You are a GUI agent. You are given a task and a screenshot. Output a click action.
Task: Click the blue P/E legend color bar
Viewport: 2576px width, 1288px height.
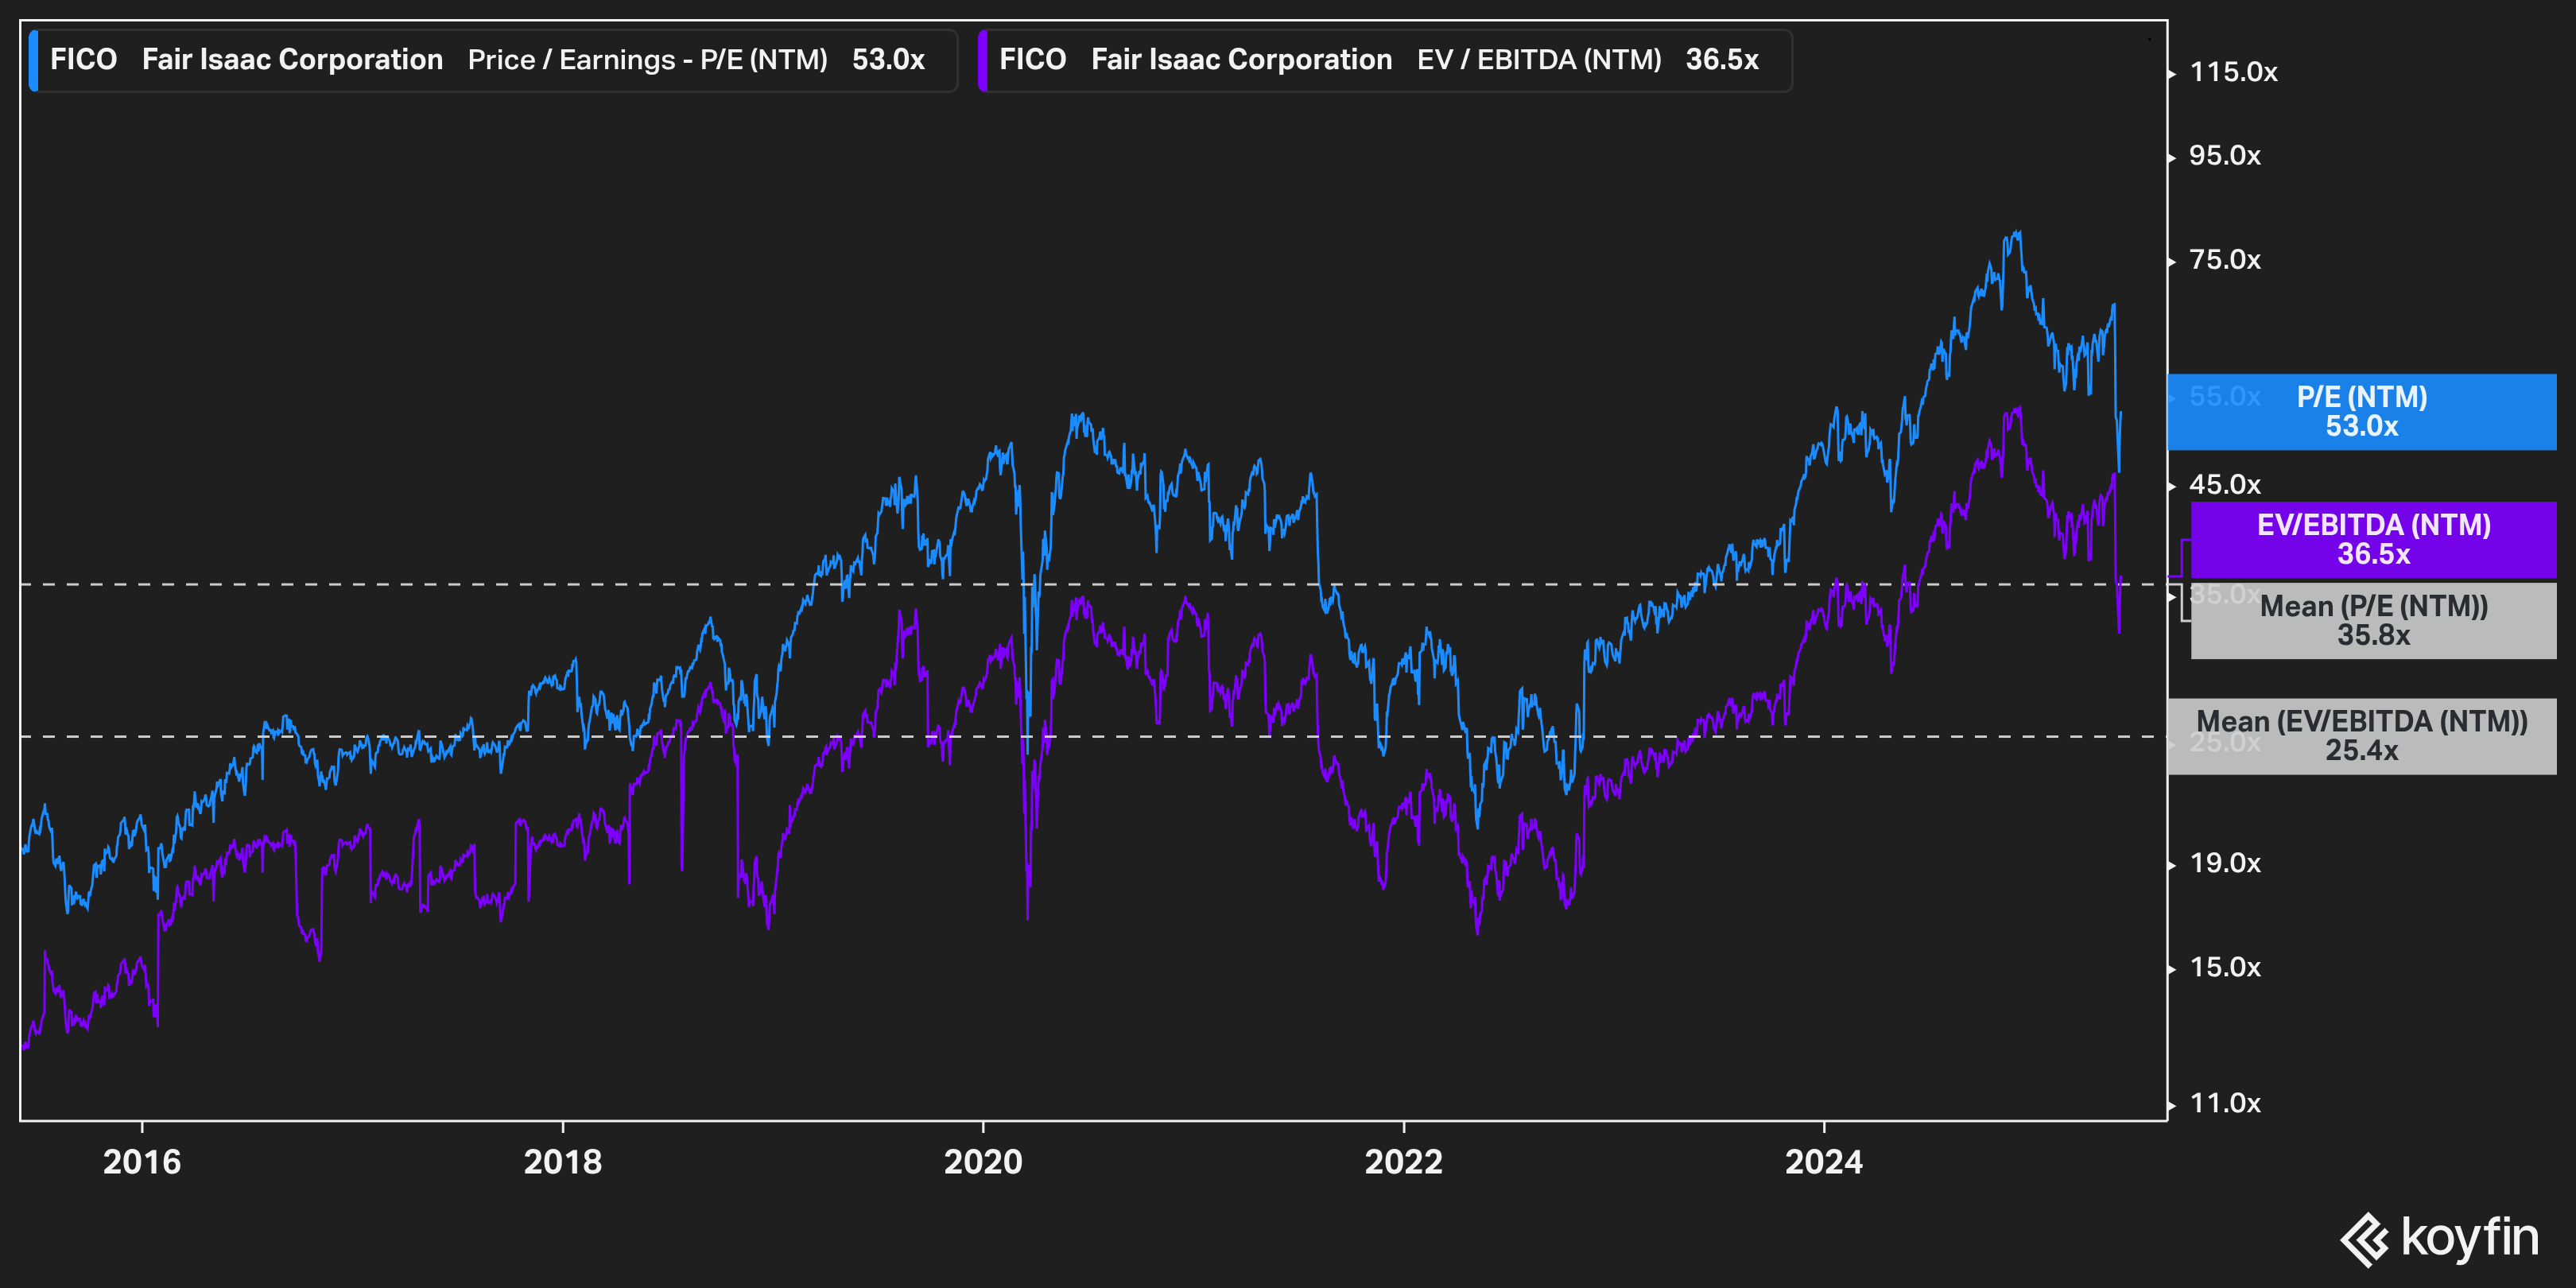coord(33,60)
